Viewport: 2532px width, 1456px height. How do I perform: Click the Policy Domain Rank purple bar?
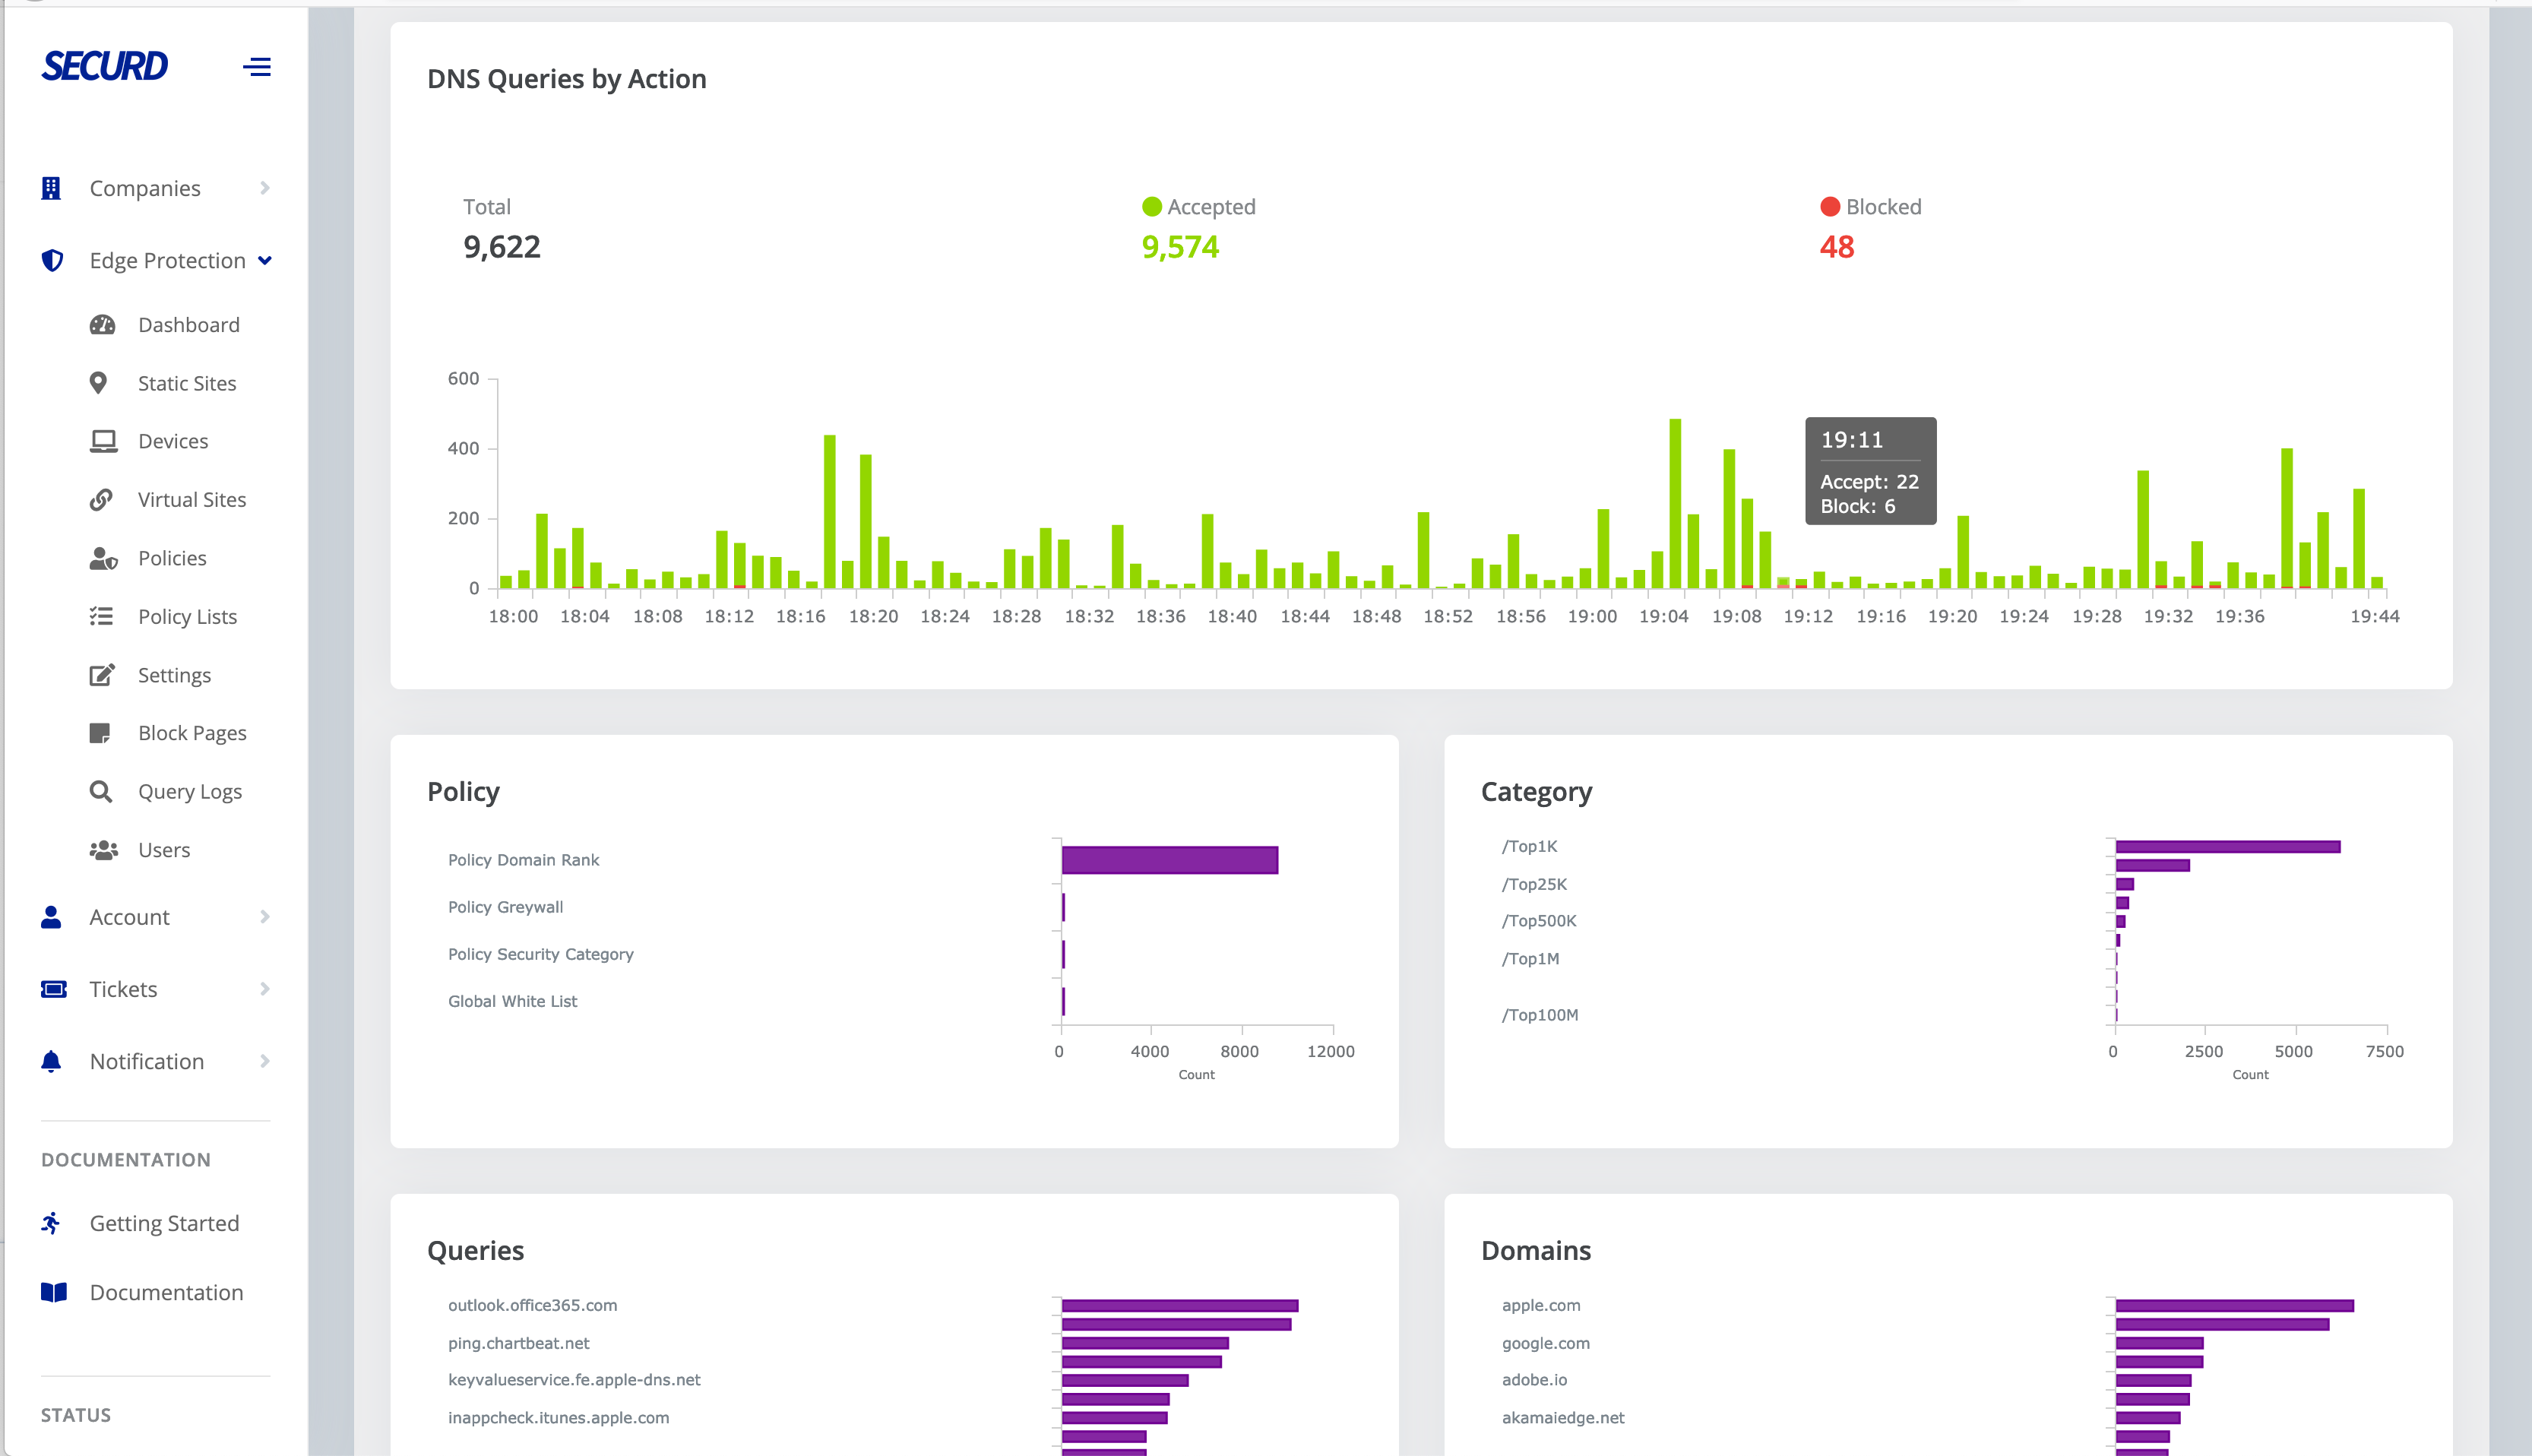point(1169,860)
